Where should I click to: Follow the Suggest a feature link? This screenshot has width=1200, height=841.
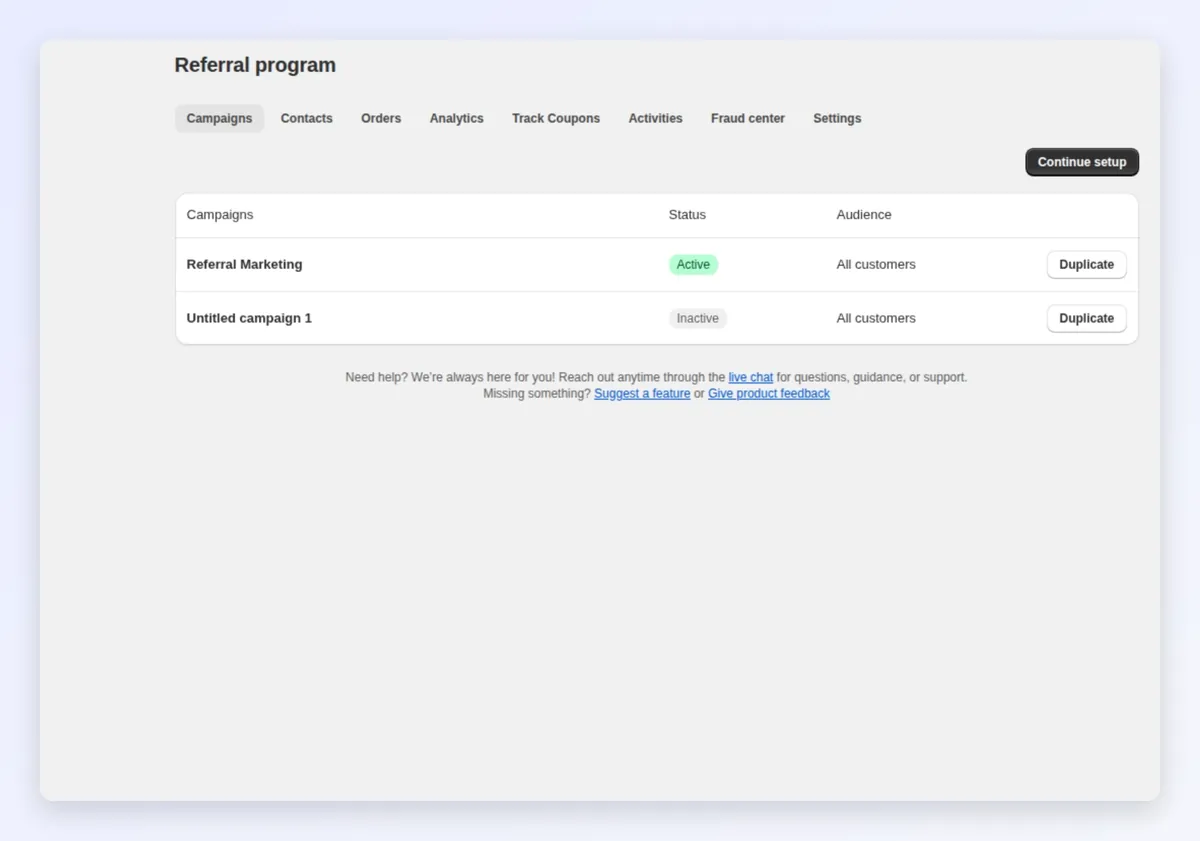click(x=642, y=393)
